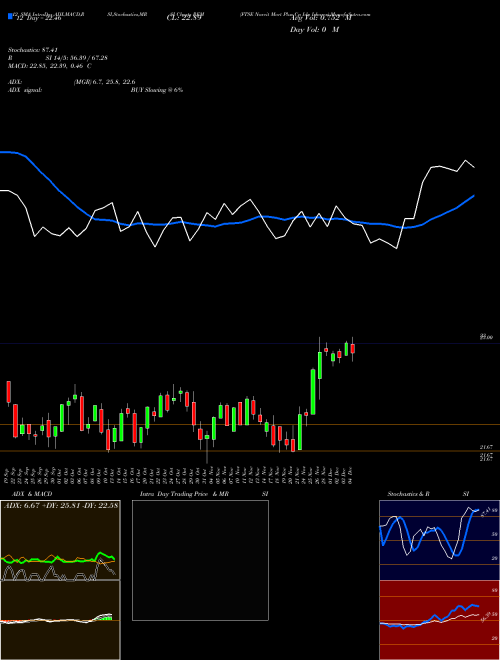Click the '12 Day = 22.46' legend value
The height and width of the screenshot is (660, 500).
38,18
